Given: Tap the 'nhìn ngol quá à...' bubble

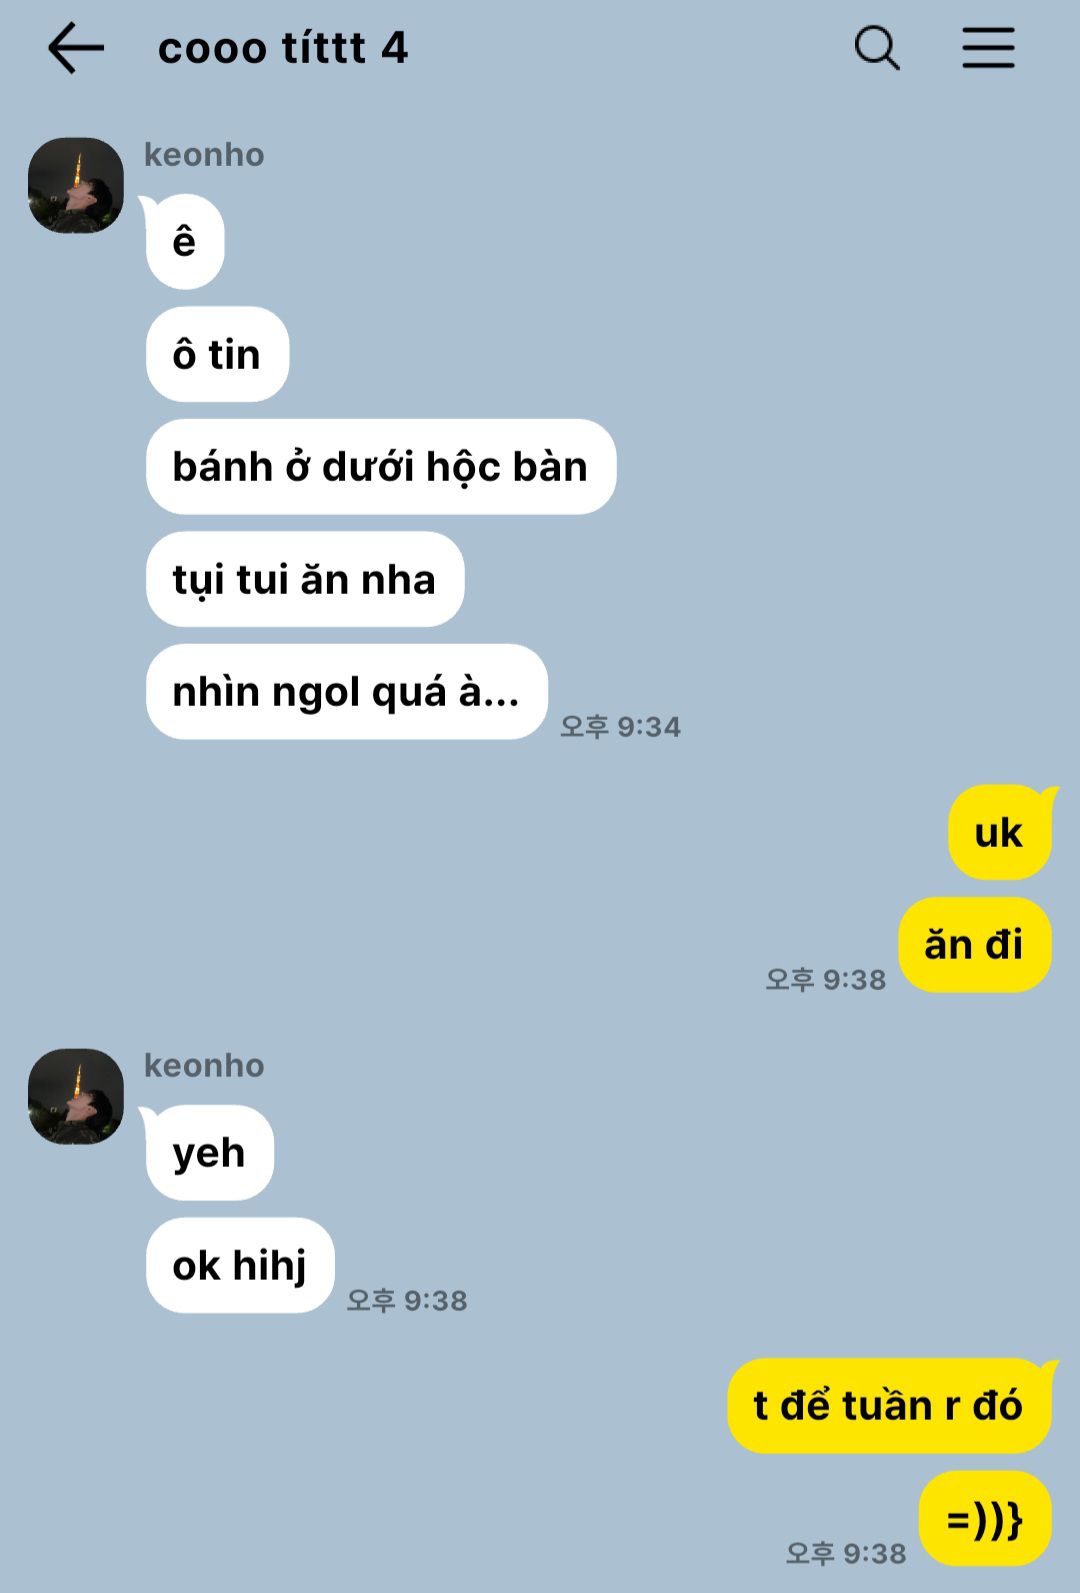Looking at the screenshot, I should (346, 692).
